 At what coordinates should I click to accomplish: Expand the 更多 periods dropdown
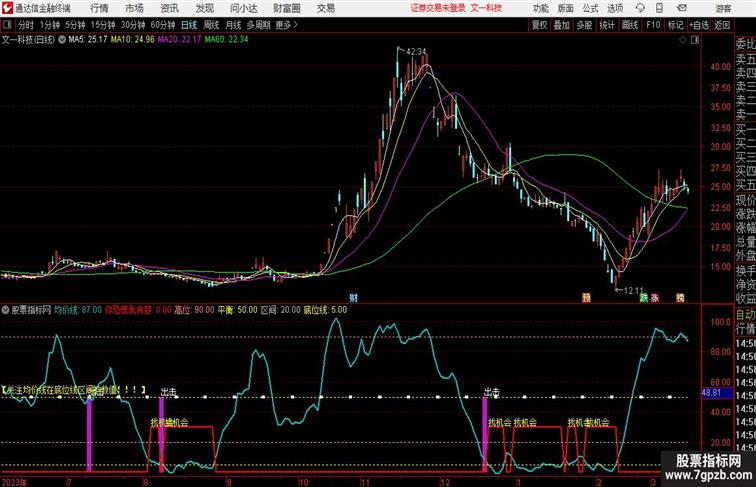(x=286, y=25)
